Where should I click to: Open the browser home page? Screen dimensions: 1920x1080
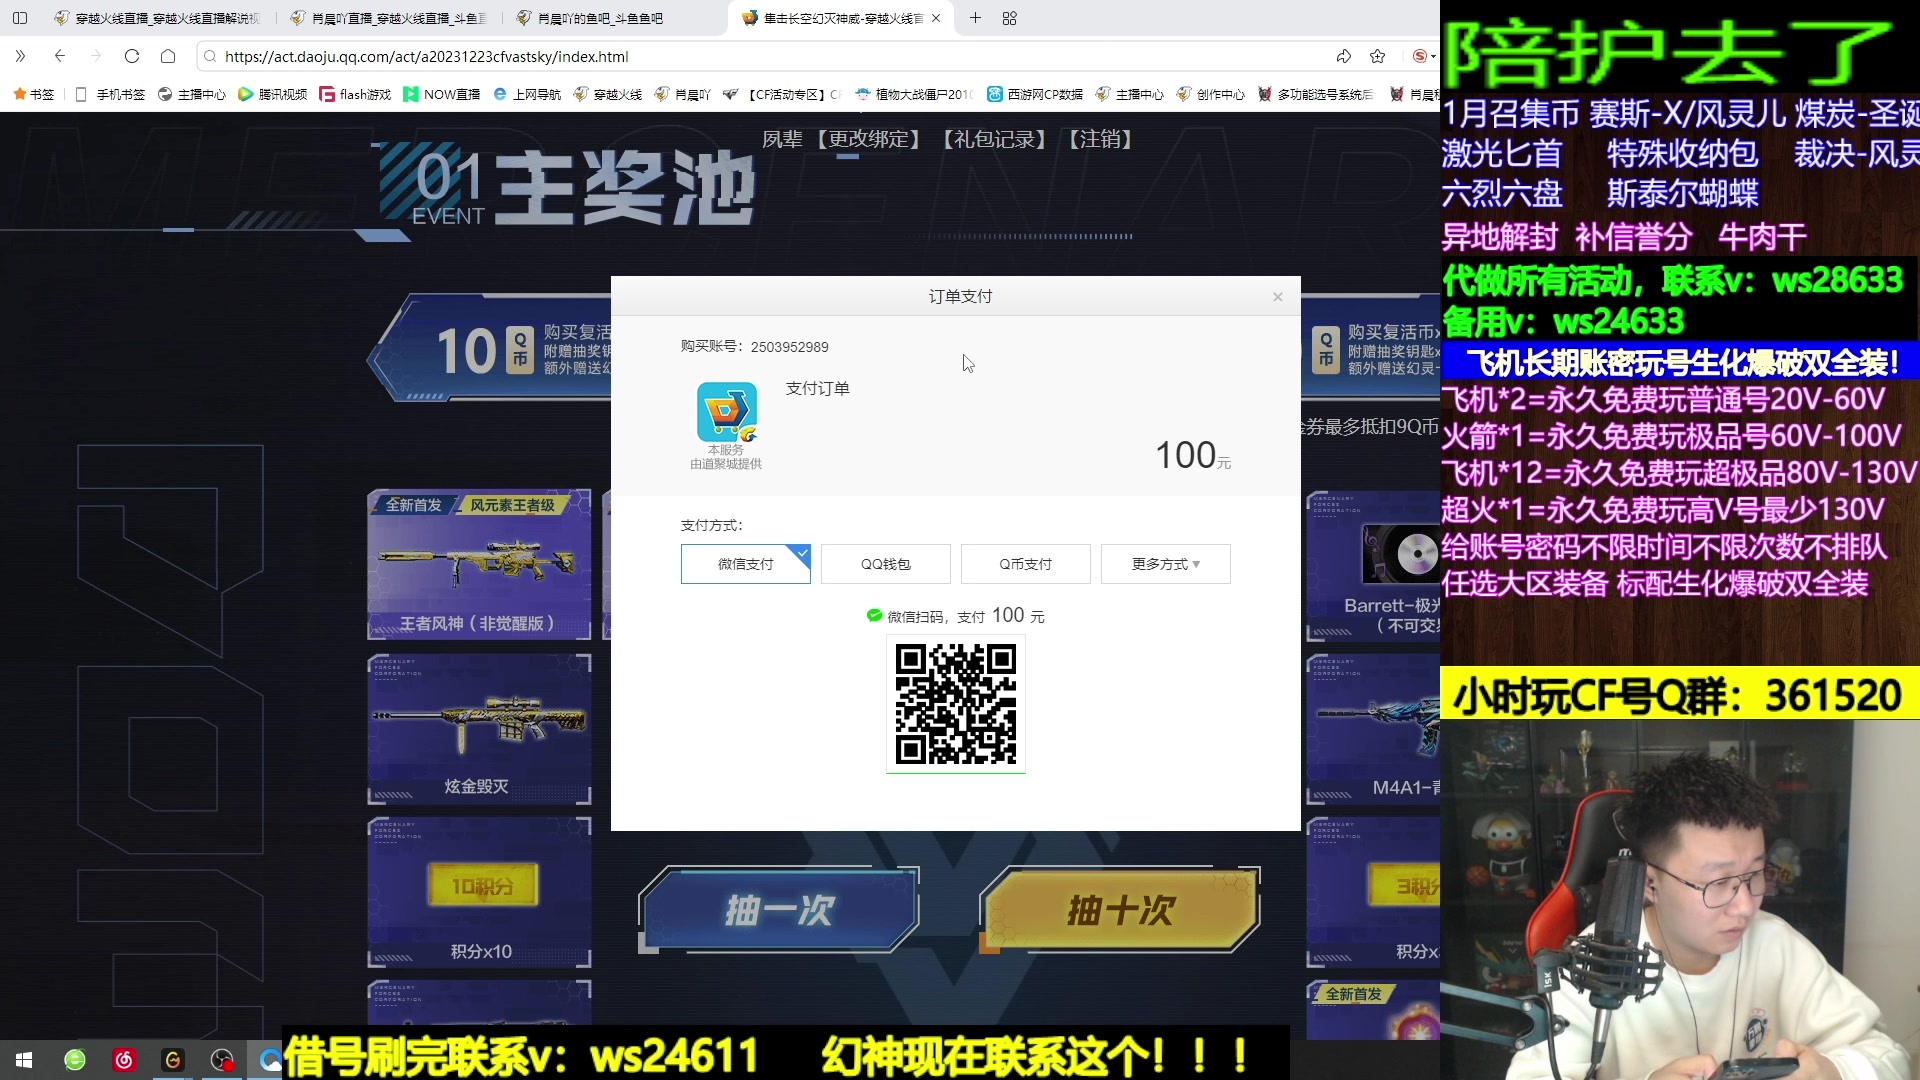pyautogui.click(x=168, y=56)
